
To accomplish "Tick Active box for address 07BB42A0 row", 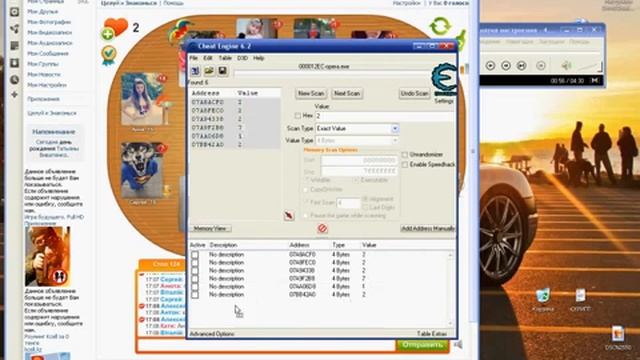I will click(195, 294).
